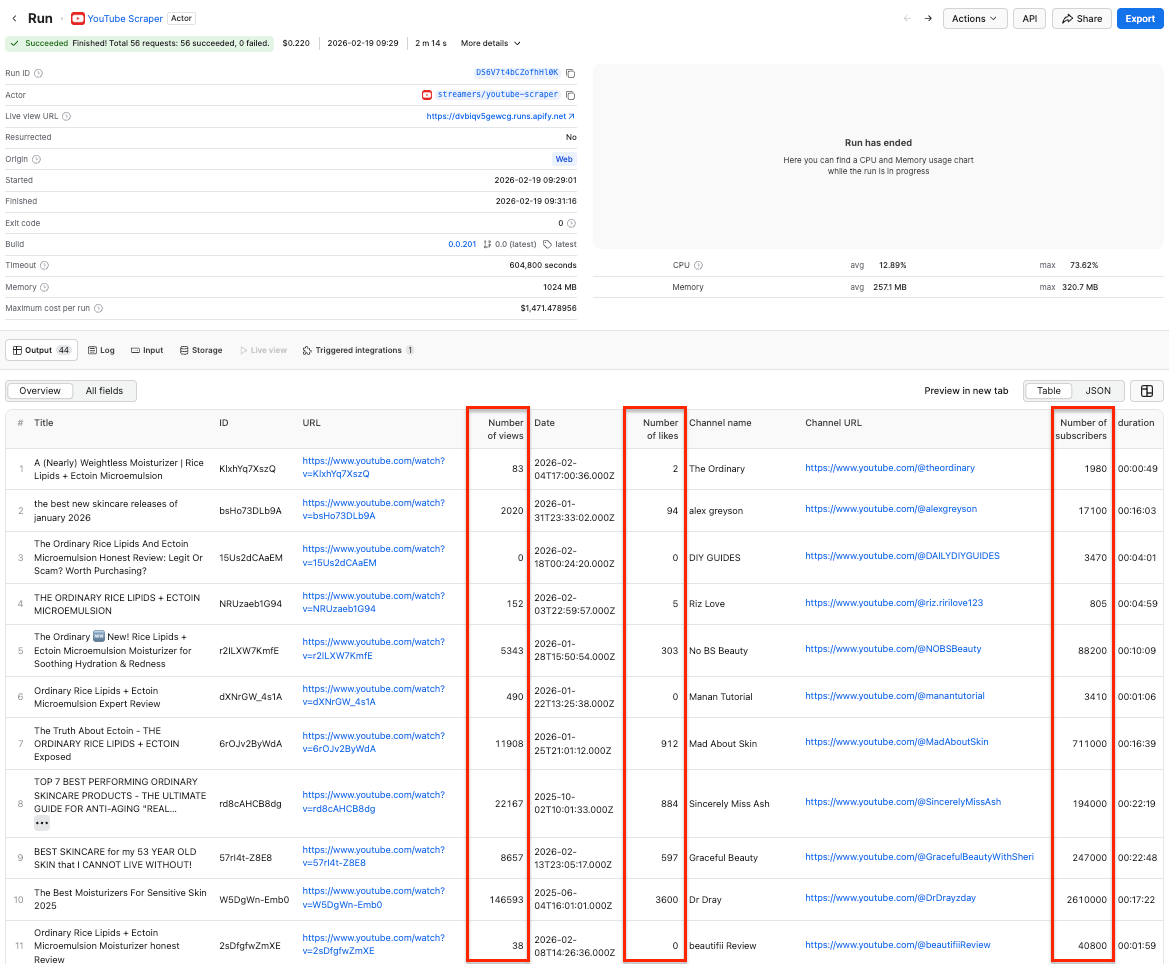
Task: Switch from Overview to All fields view
Action: [x=105, y=390]
